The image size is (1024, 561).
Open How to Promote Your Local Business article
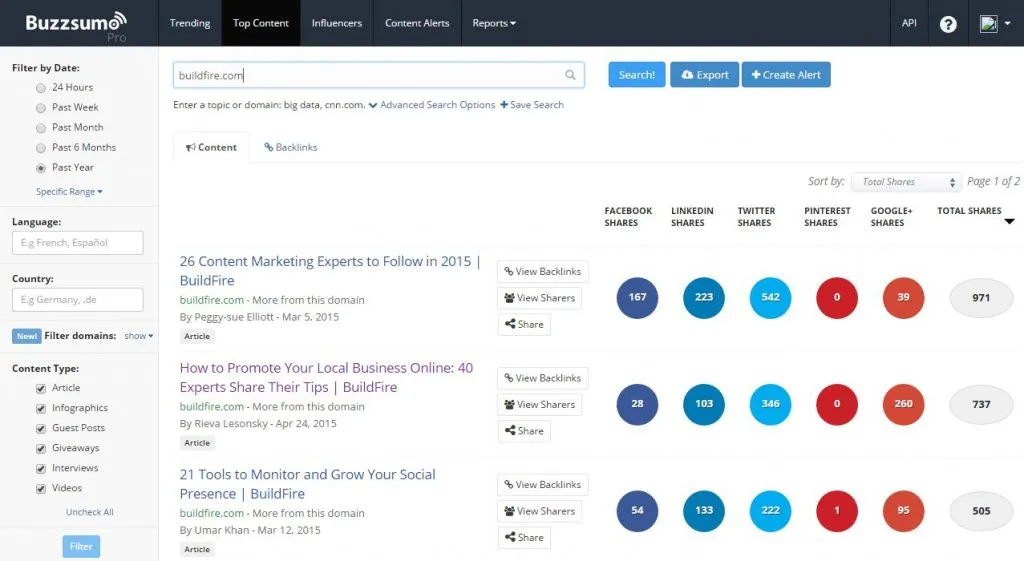click(x=327, y=377)
